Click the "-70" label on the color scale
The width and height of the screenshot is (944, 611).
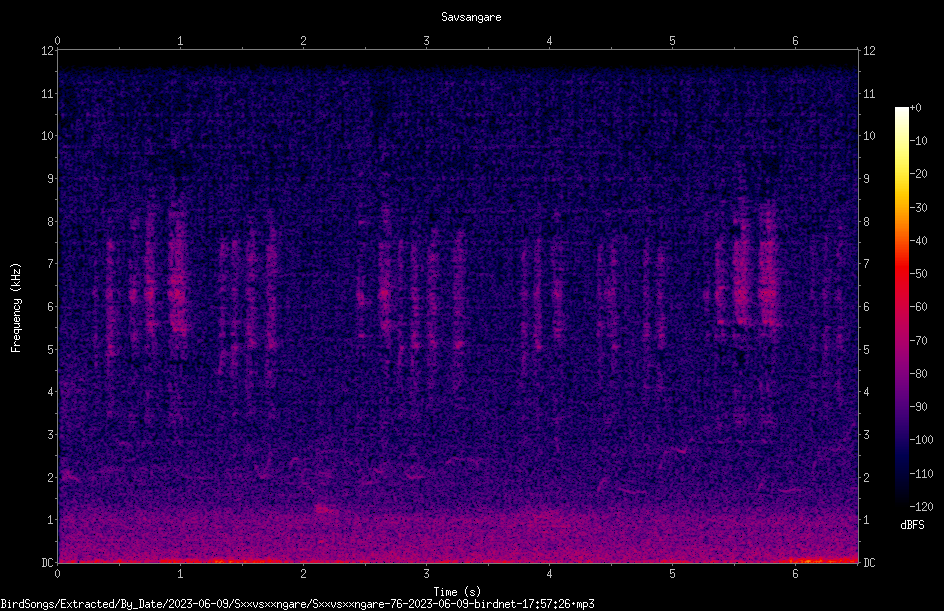click(x=918, y=341)
